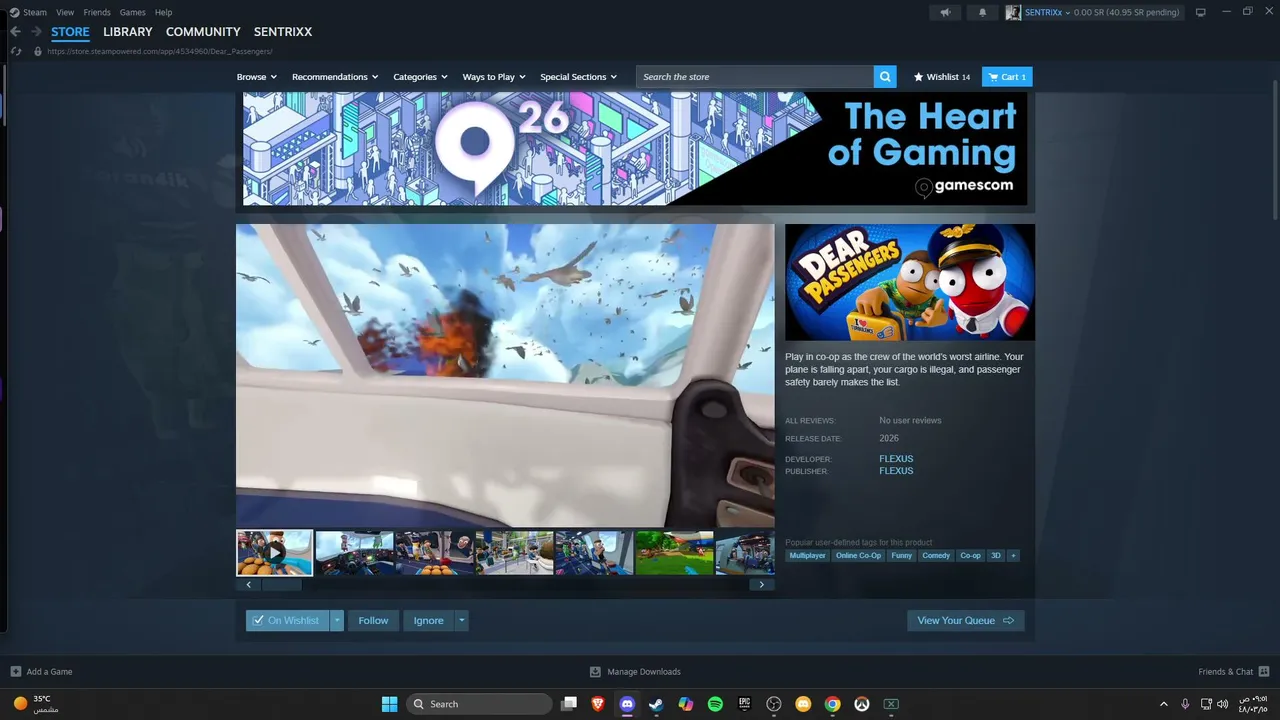The height and width of the screenshot is (720, 1280).
Task: Reload the store page
Action: pos(16,51)
